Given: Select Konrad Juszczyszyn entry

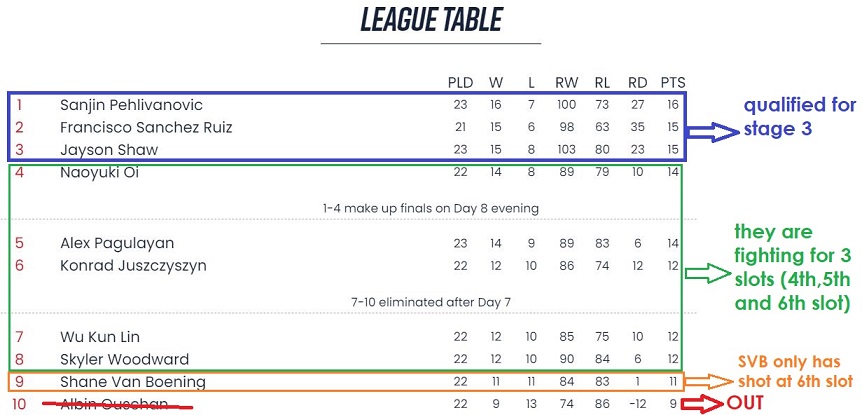Looking at the screenshot, I should tap(134, 265).
